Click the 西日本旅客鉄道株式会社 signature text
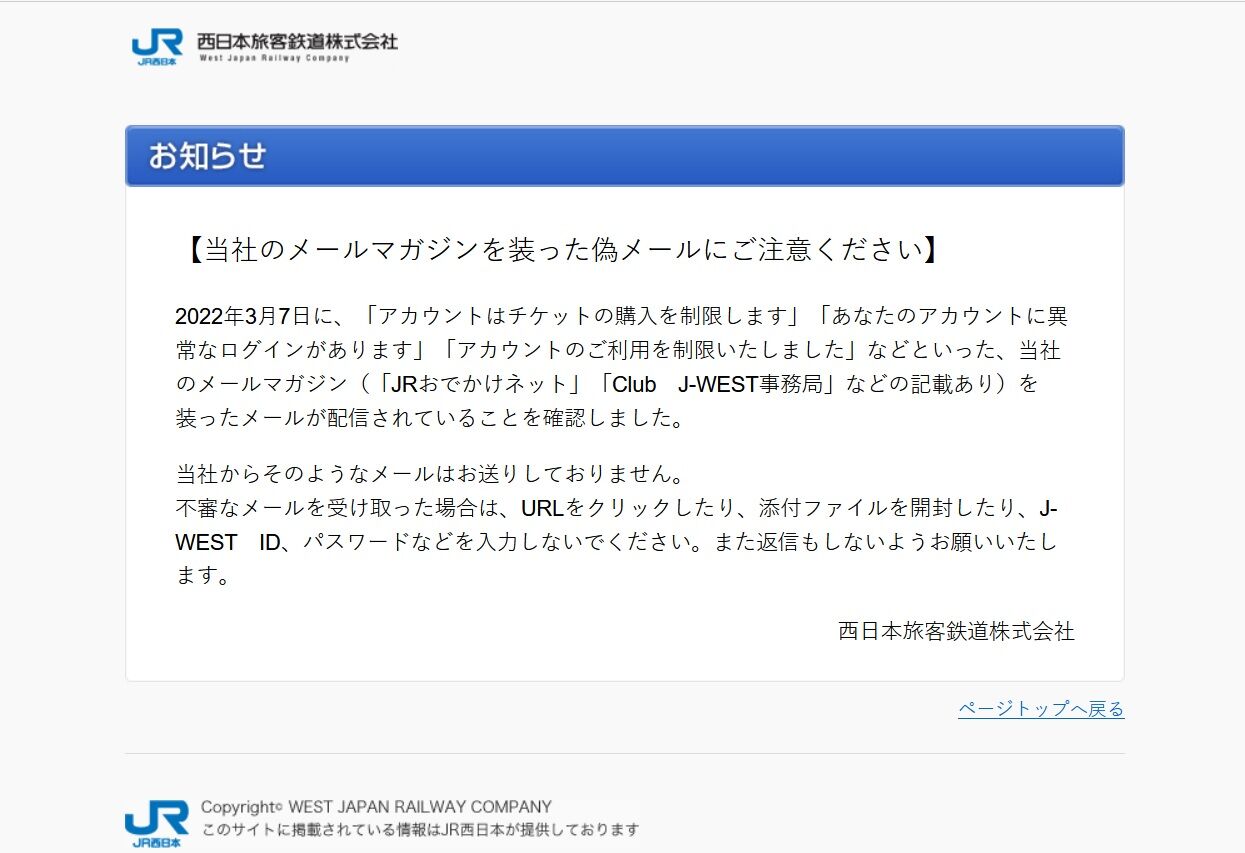The image size is (1245, 853). [x=956, y=631]
